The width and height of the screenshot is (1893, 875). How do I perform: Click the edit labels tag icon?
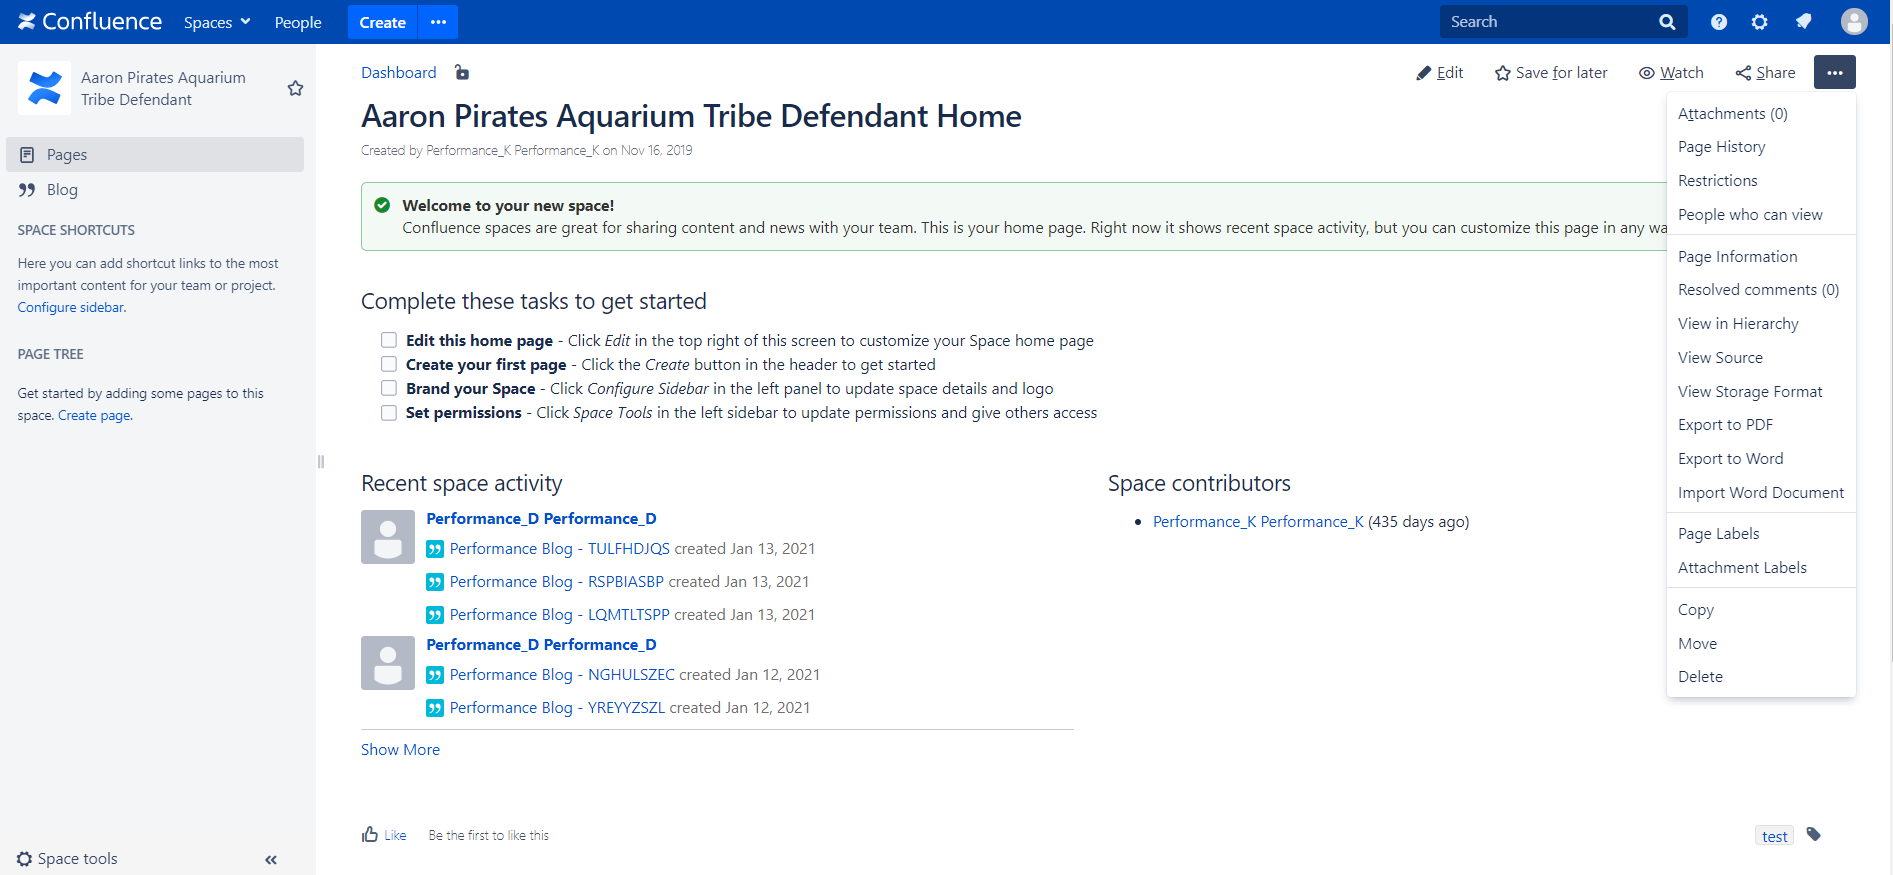(1814, 834)
